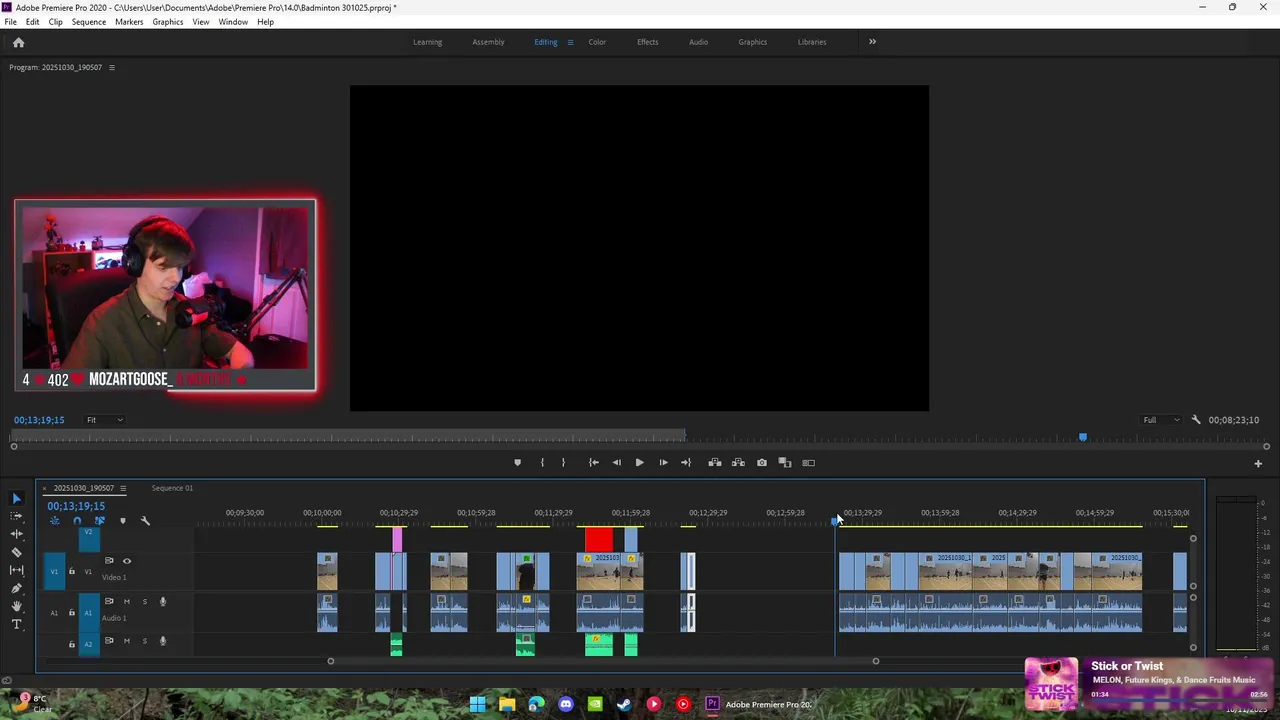Play the sequence
Image resolution: width=1280 pixels, height=720 pixels.
coord(639,462)
